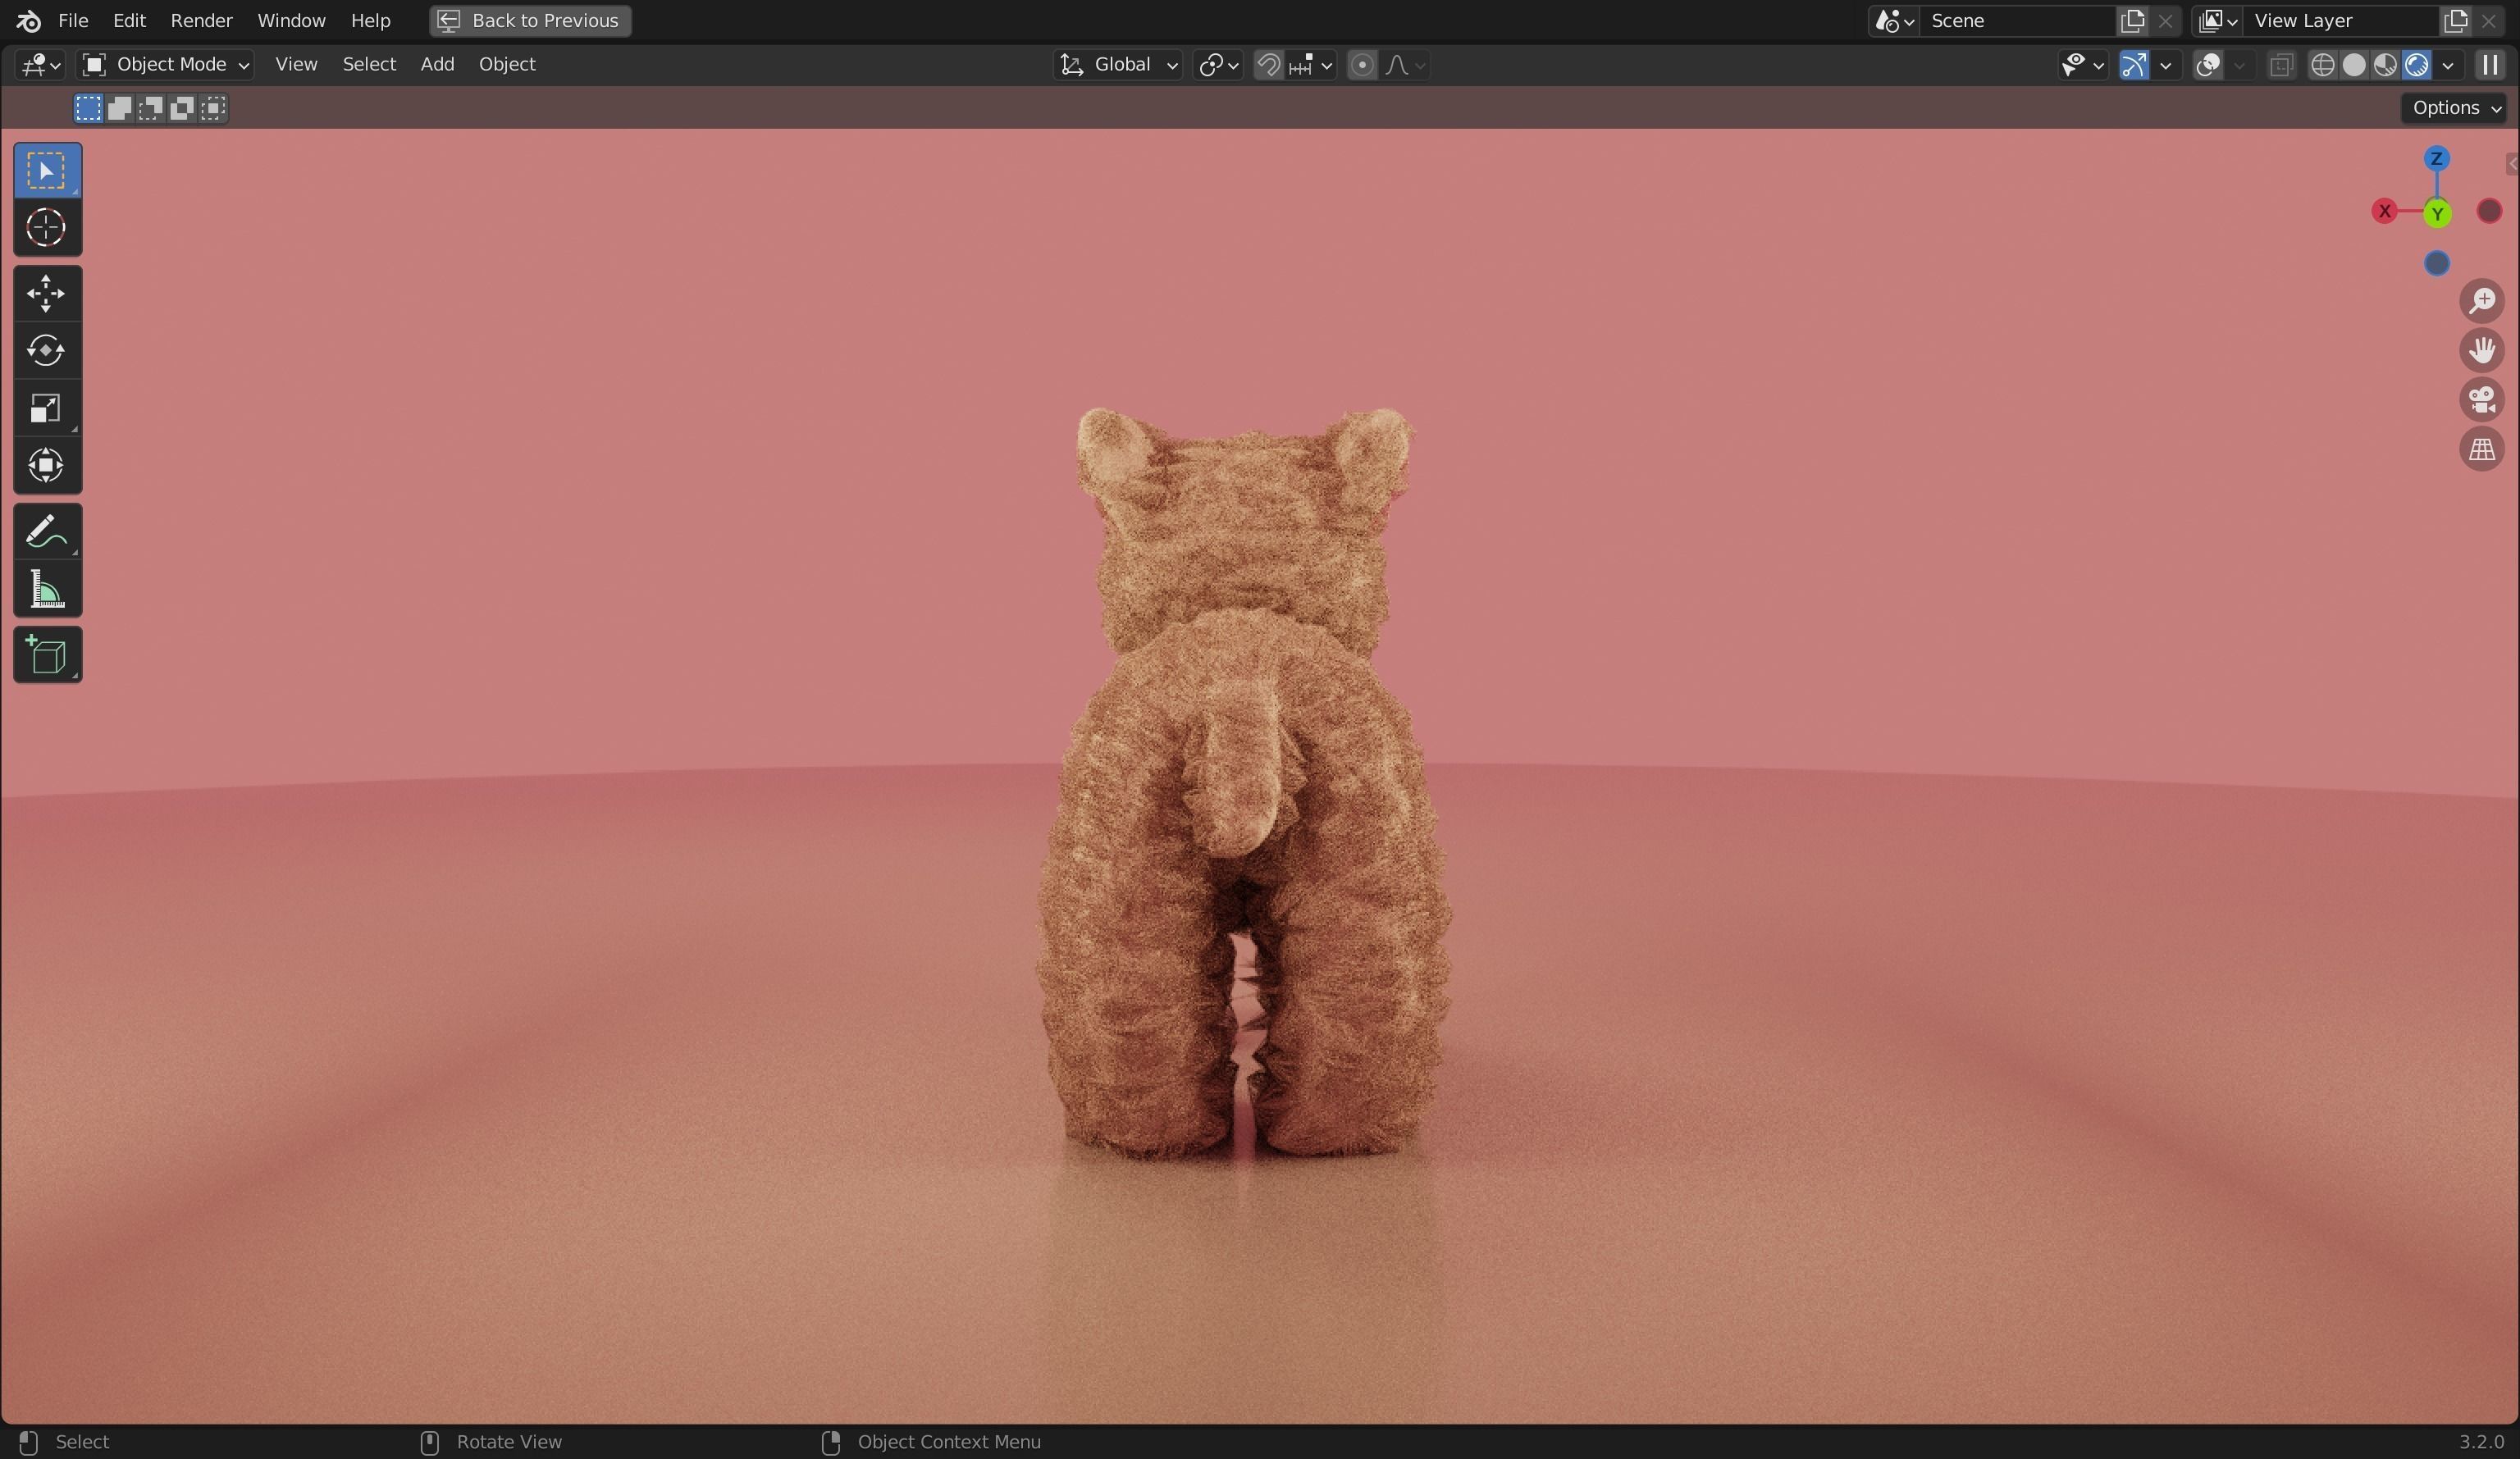Activate the Move tool
2520x1459 pixels.
47,294
